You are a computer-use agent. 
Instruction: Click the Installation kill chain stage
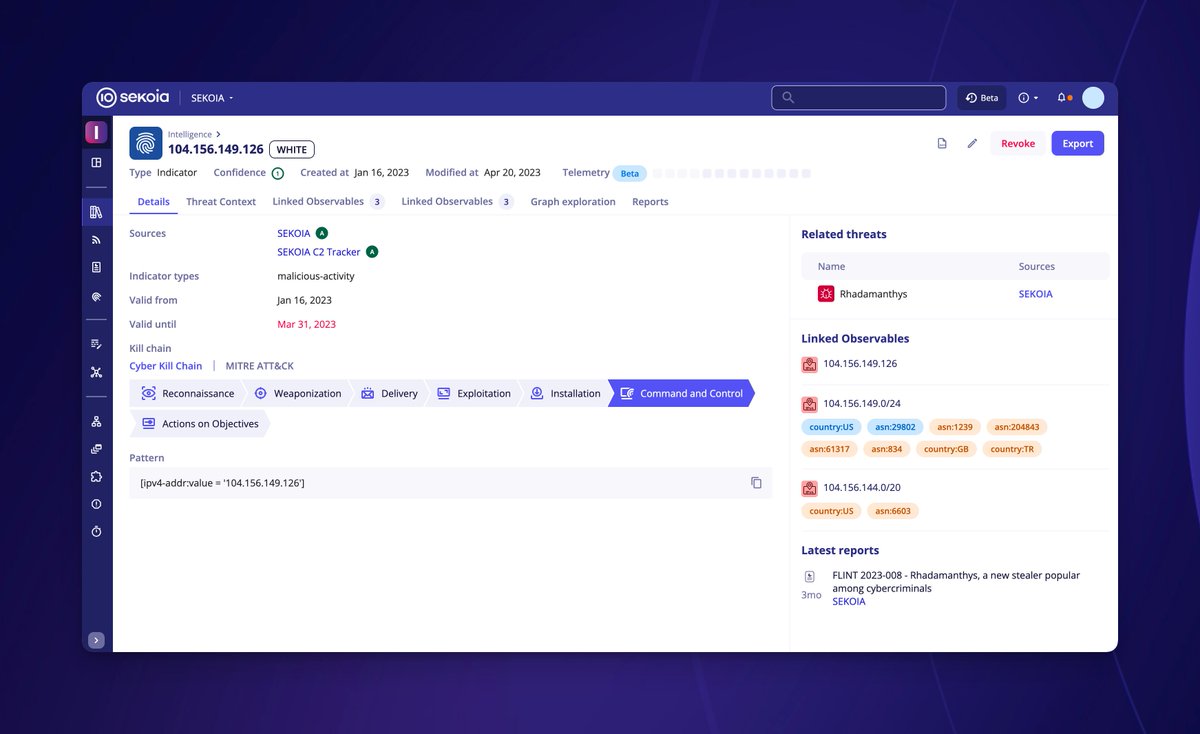(566, 394)
